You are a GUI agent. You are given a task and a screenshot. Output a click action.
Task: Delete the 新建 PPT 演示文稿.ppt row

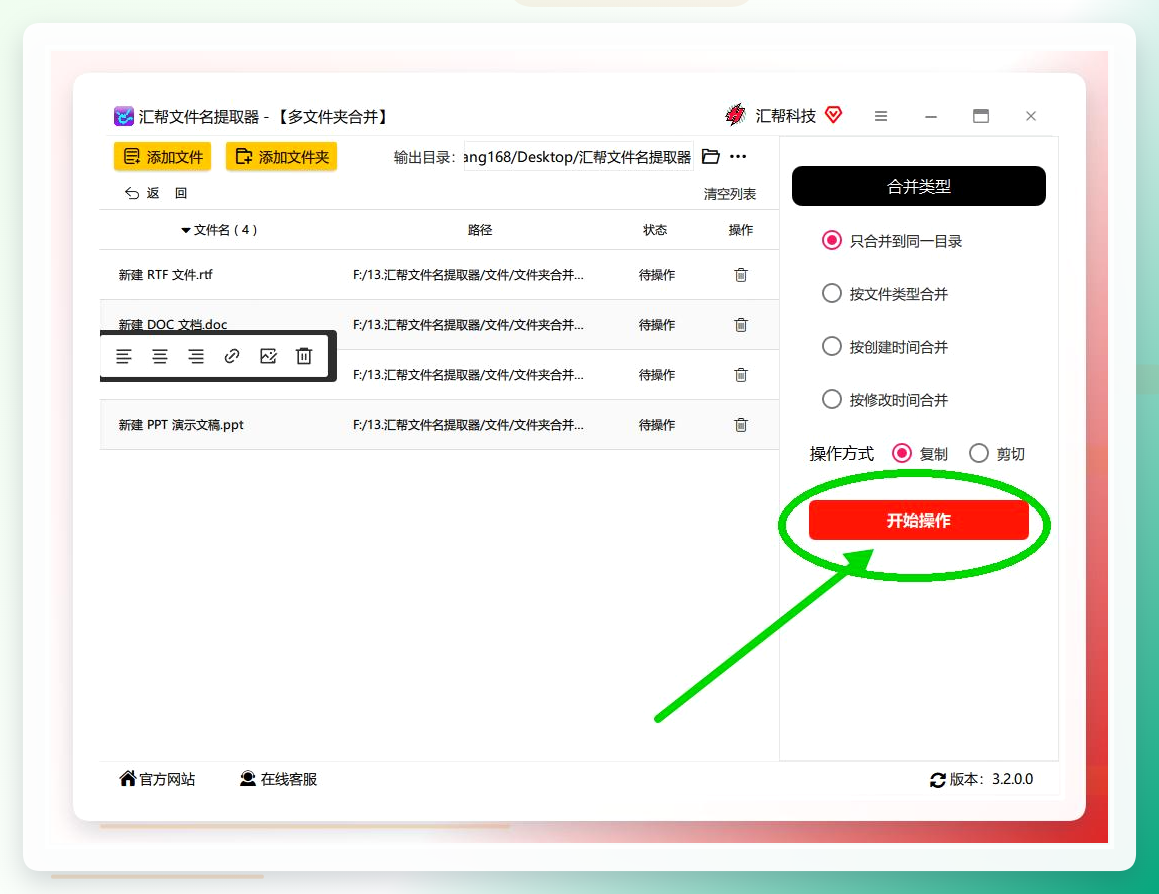[741, 425]
